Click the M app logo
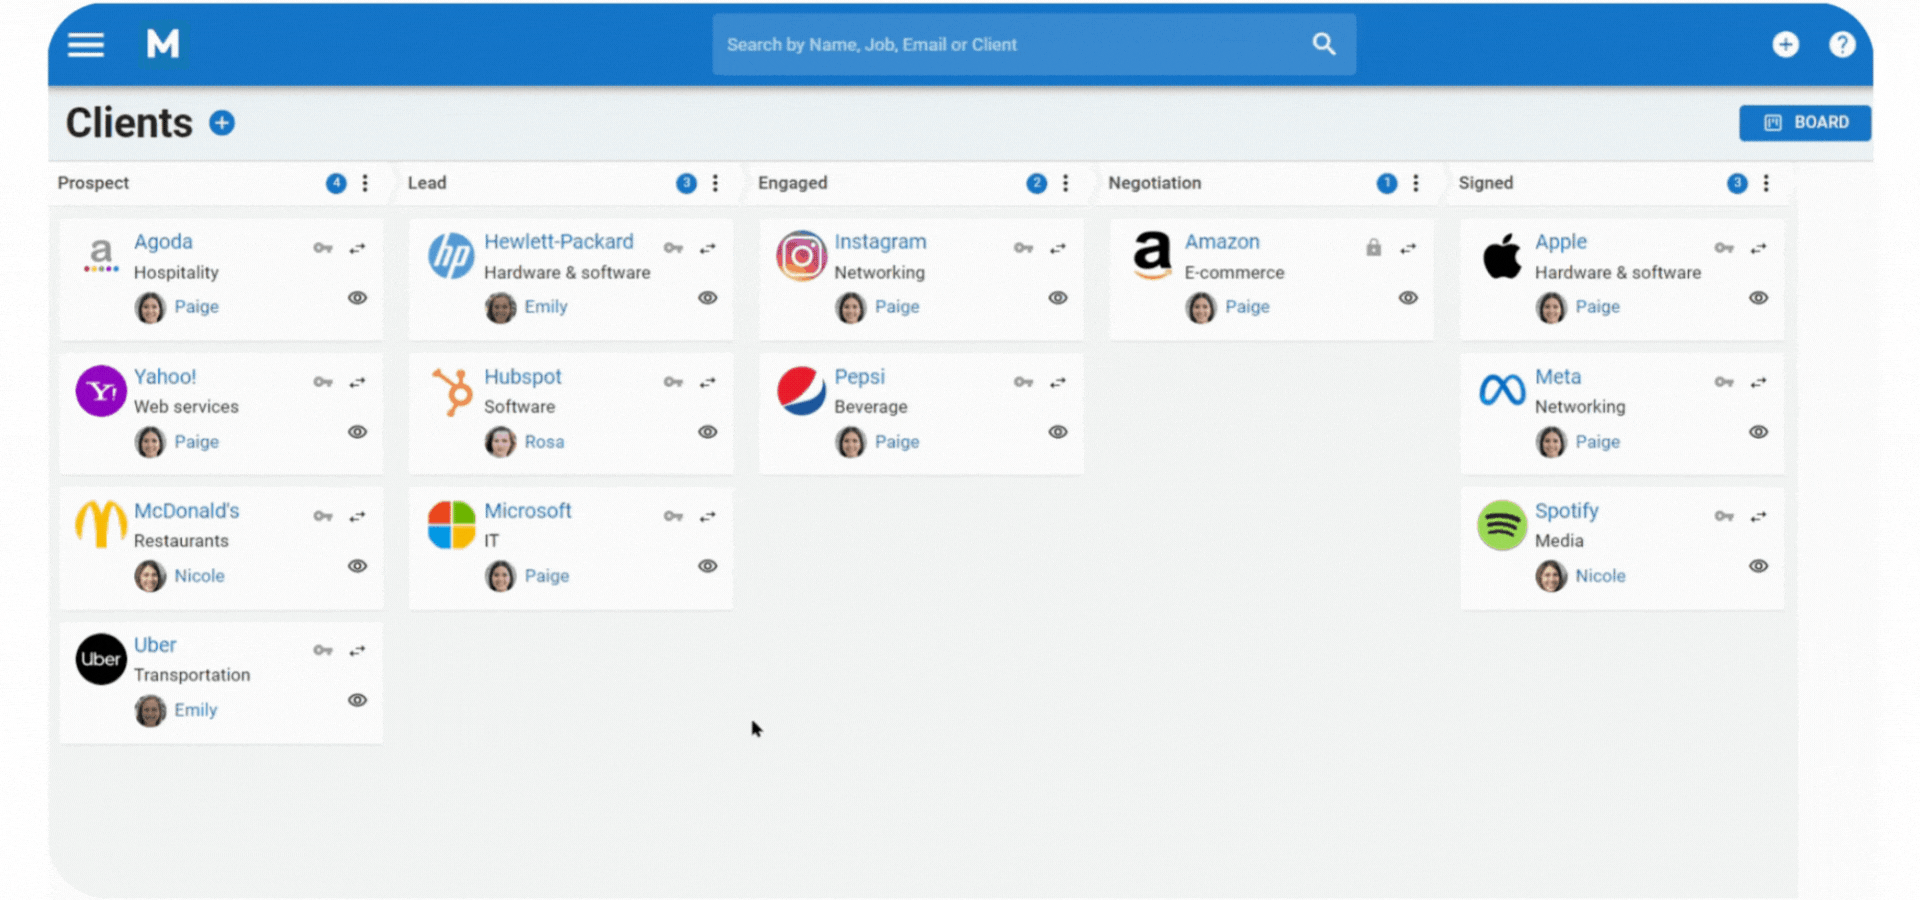 (x=163, y=44)
